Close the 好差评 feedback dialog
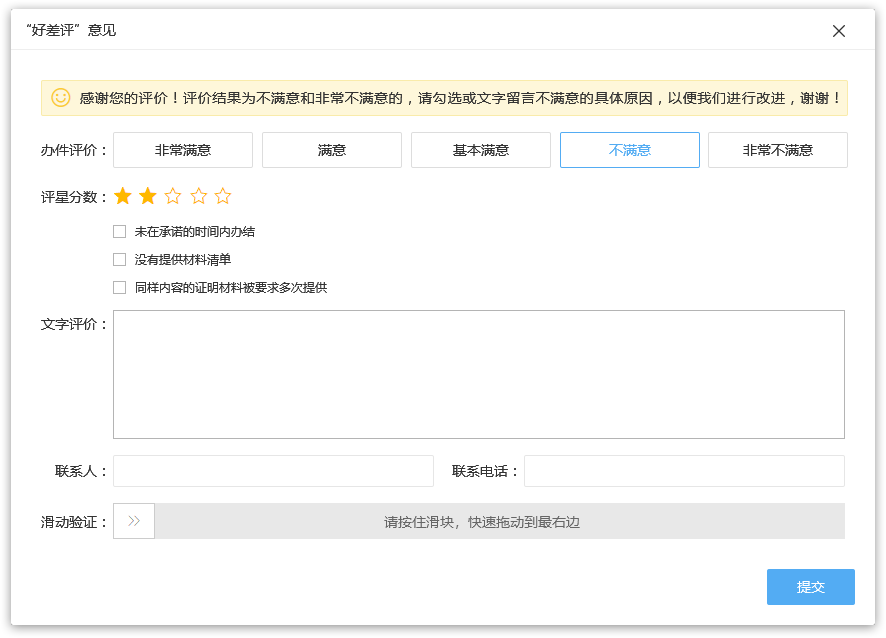886x638 pixels. point(839,31)
